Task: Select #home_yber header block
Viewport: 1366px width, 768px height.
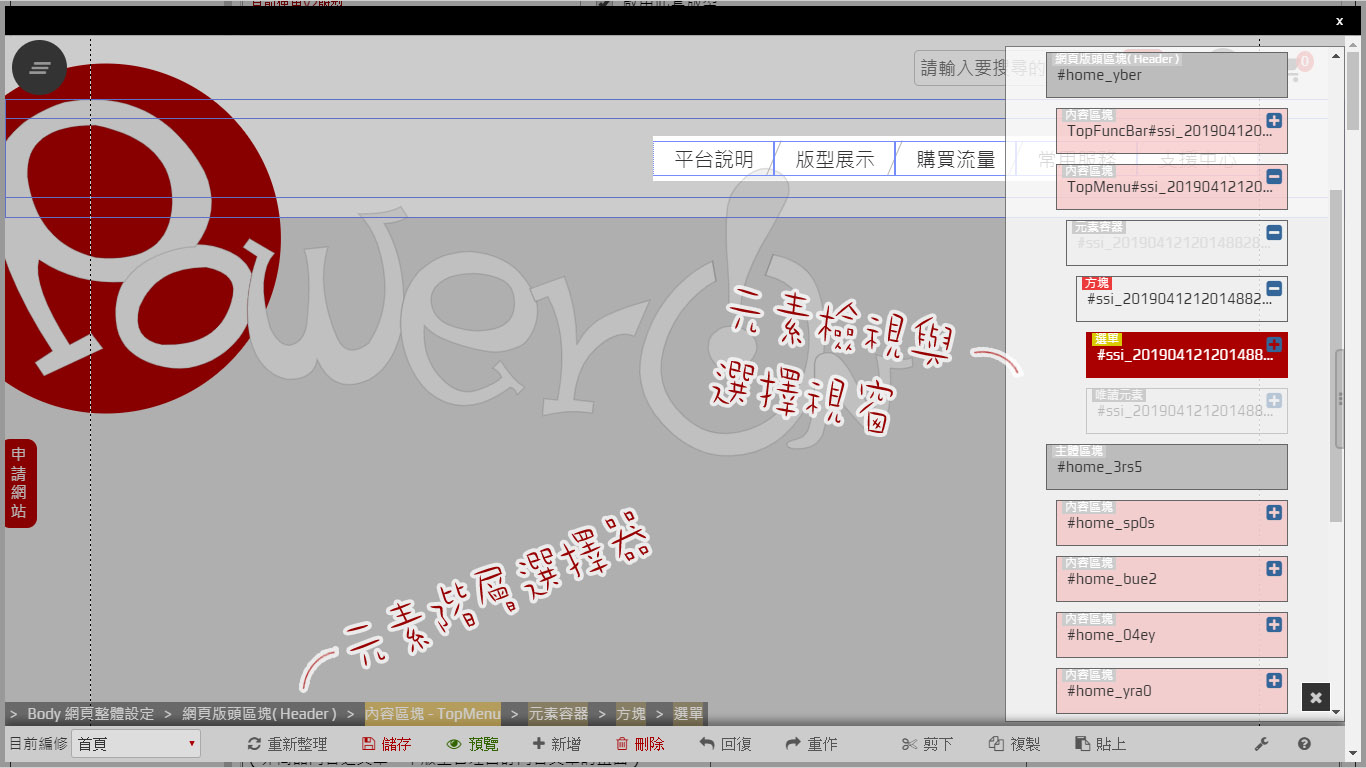Action: point(1166,75)
